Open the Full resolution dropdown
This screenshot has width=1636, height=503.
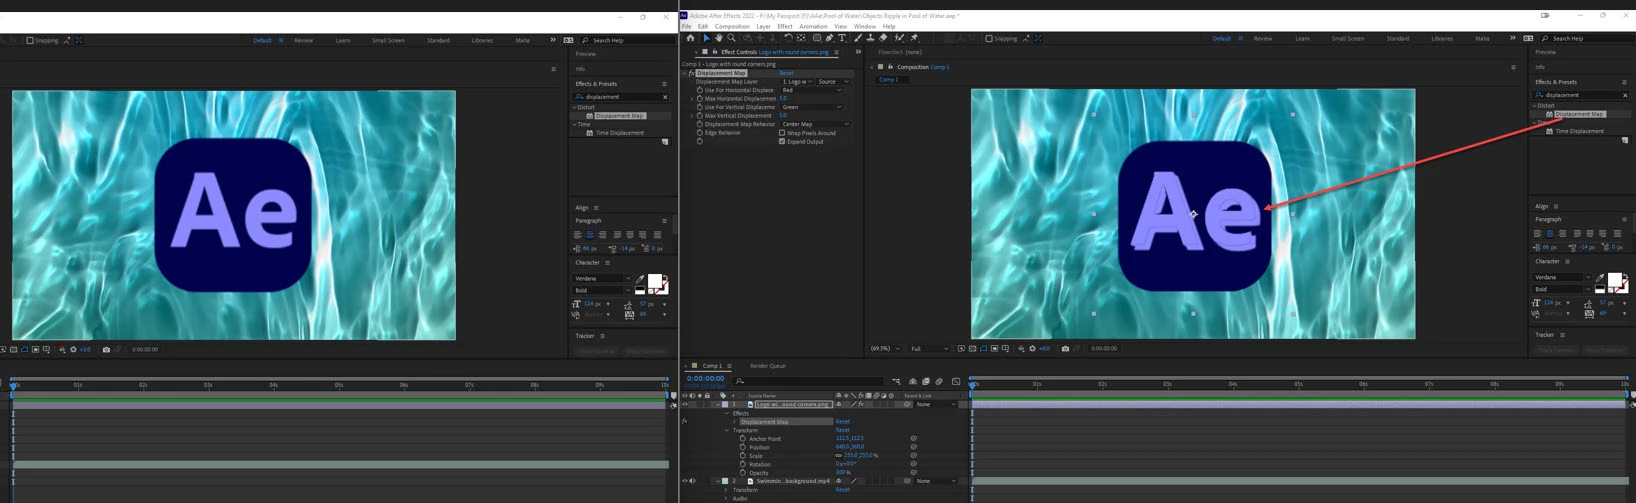tap(929, 348)
